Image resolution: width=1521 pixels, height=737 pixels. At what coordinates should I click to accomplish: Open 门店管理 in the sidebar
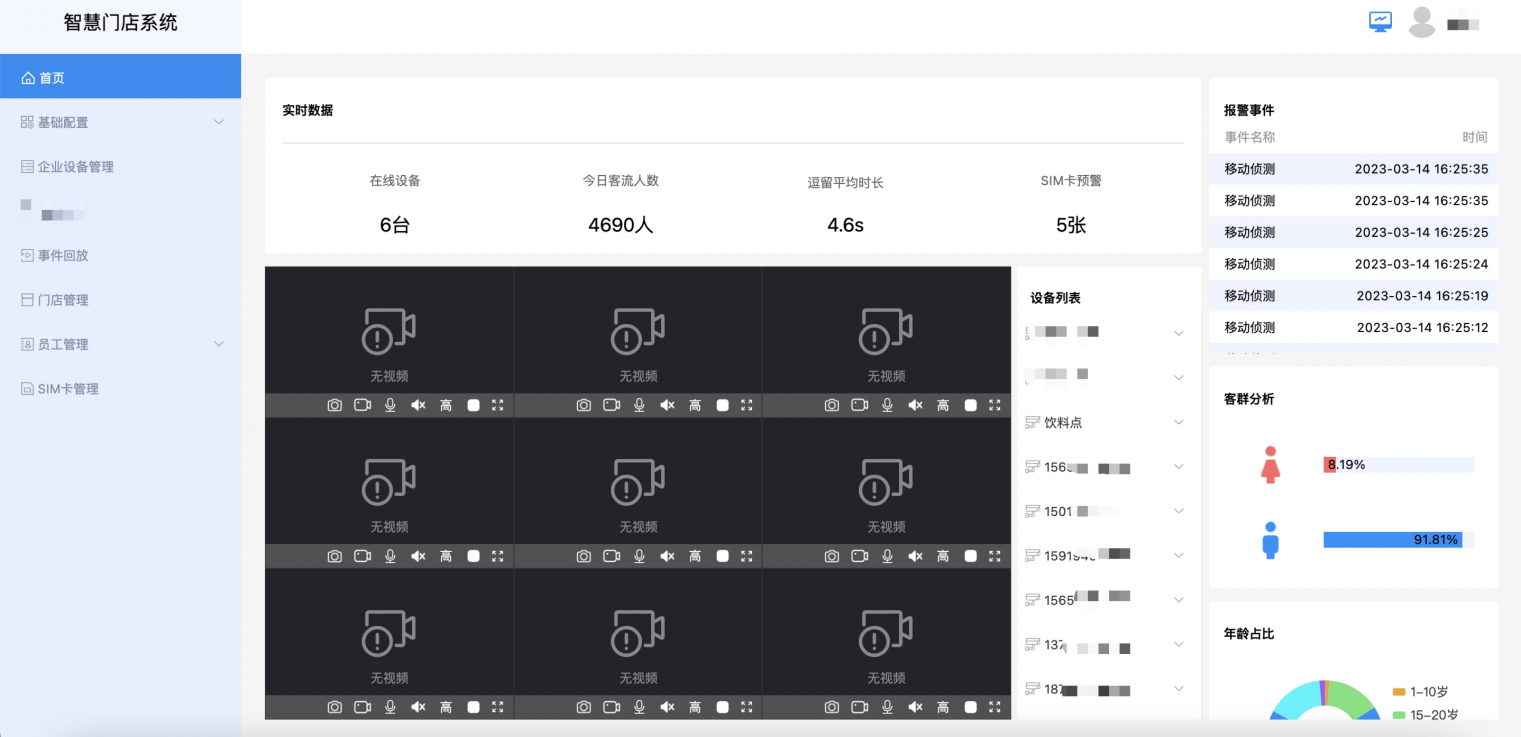120,300
